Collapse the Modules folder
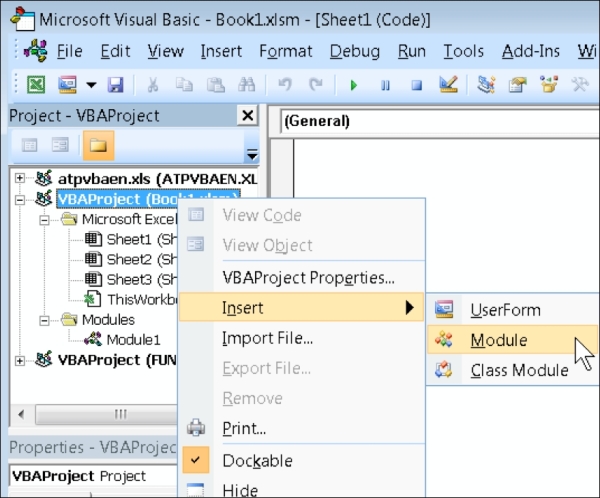The image size is (600, 498). [x=44, y=320]
